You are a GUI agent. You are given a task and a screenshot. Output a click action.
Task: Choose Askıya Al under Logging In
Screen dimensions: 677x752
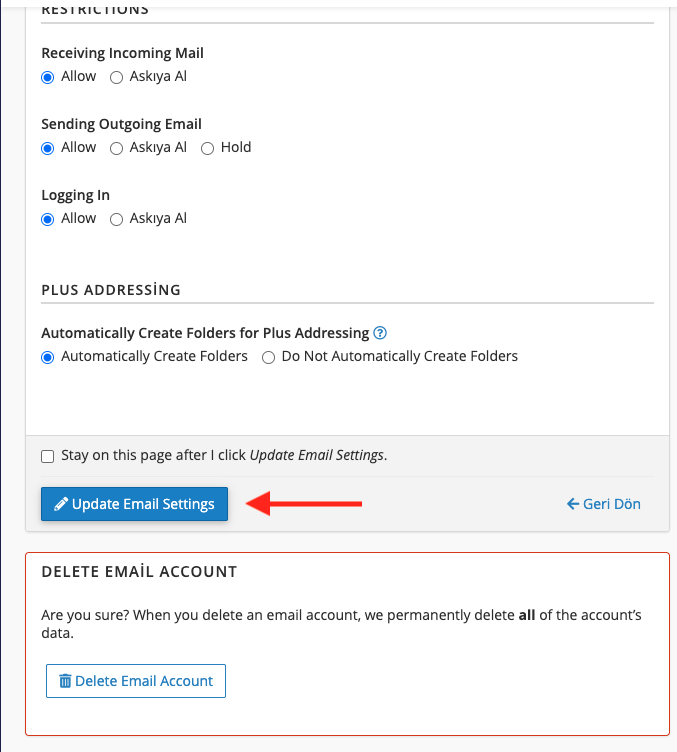click(116, 219)
